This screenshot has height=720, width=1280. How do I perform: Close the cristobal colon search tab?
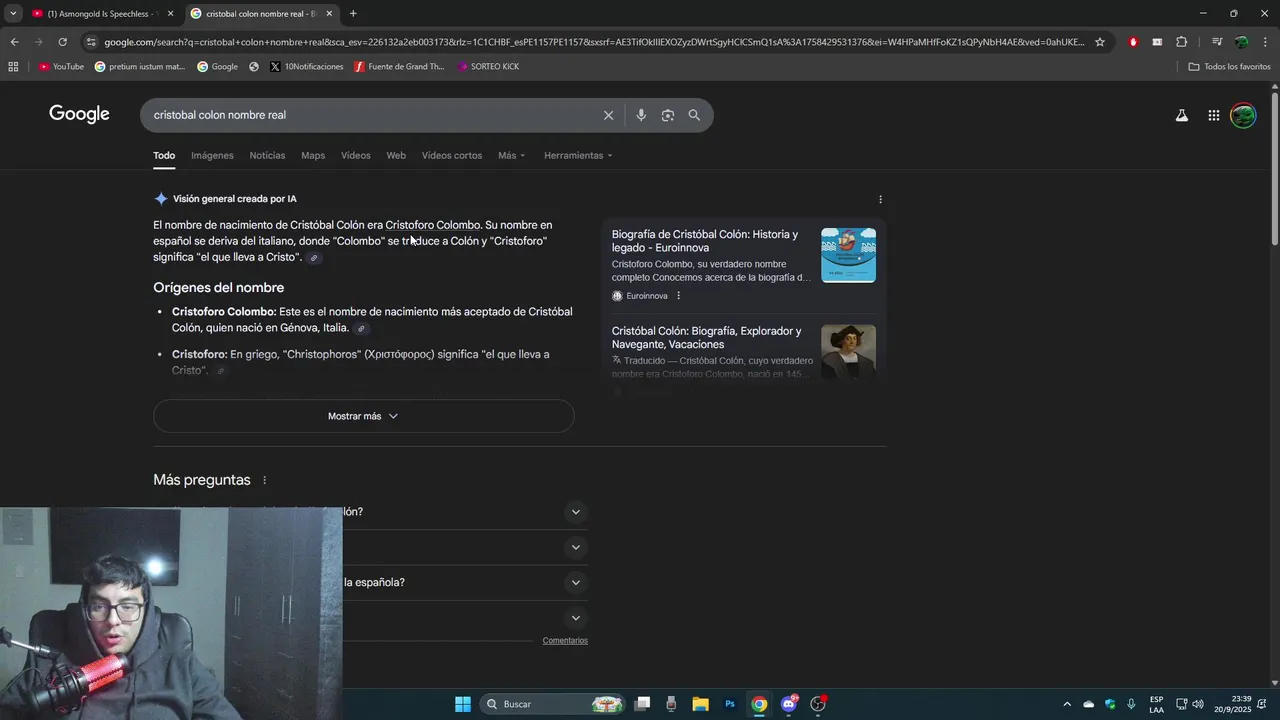[329, 14]
